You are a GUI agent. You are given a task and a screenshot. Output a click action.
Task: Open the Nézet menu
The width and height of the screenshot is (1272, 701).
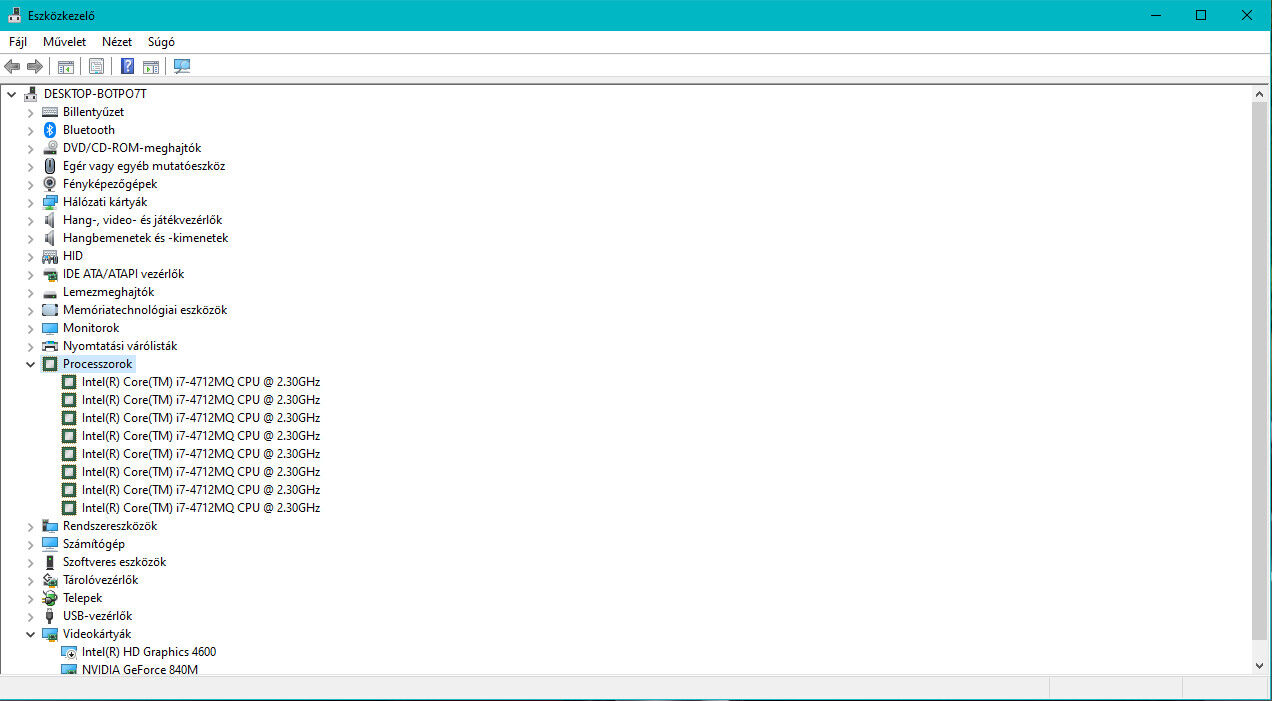pyautogui.click(x=117, y=42)
